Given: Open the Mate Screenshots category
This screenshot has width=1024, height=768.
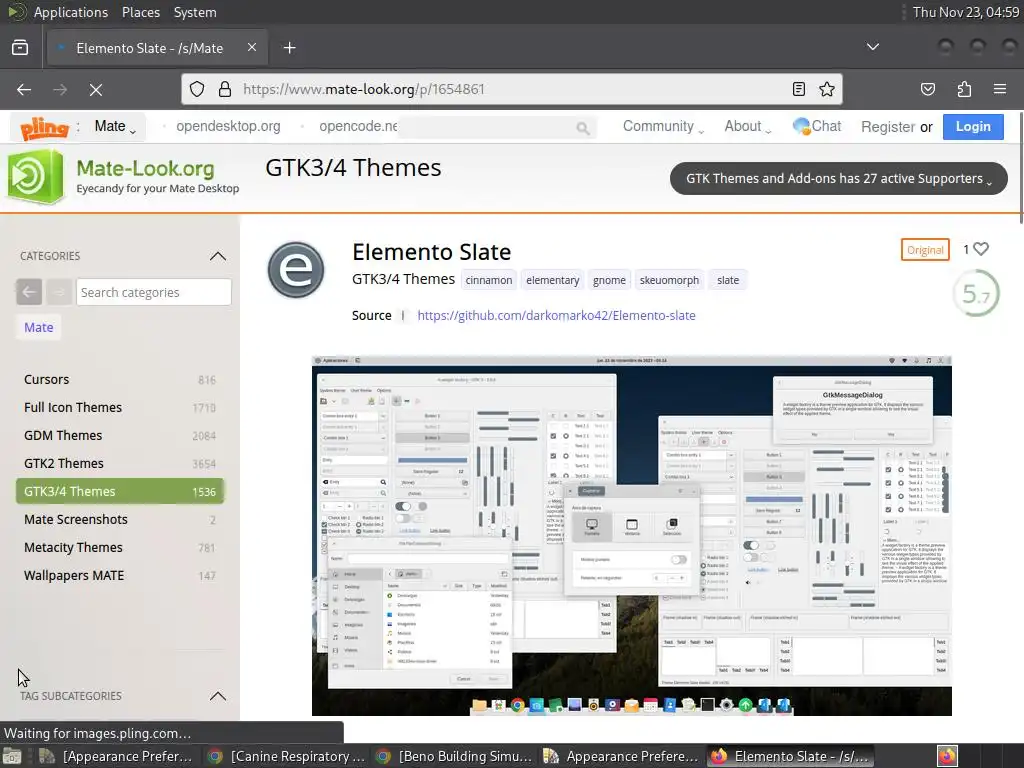Looking at the screenshot, I should [x=76, y=520].
